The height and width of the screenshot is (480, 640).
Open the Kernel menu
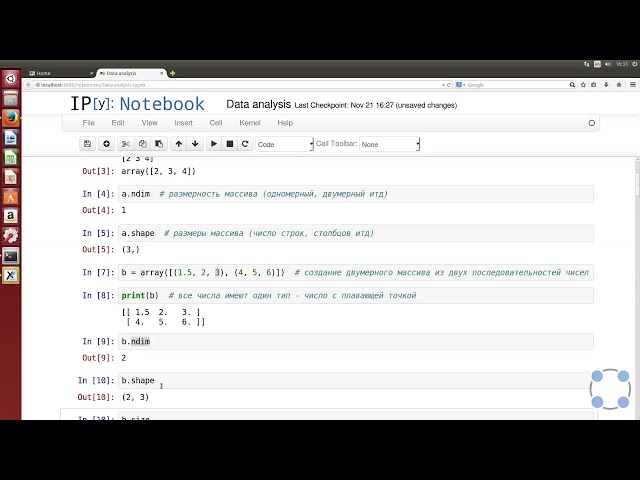(x=250, y=123)
